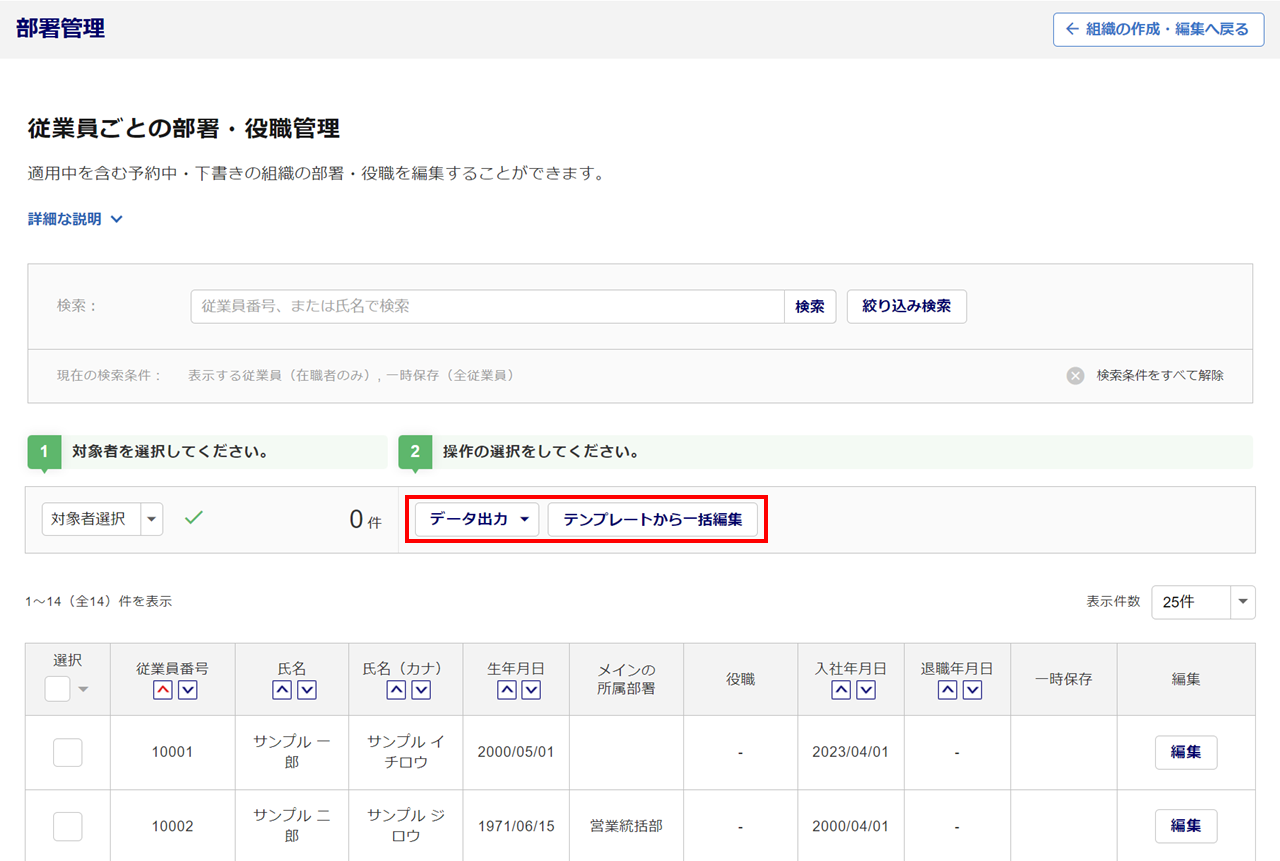Sort 氏名 column ascending arrow

click(282, 690)
